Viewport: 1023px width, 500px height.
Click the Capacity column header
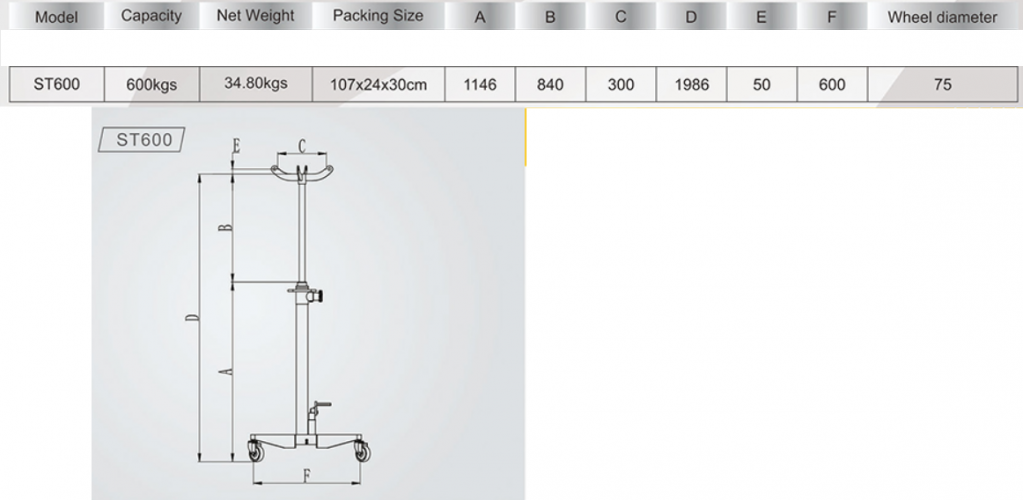[151, 16]
